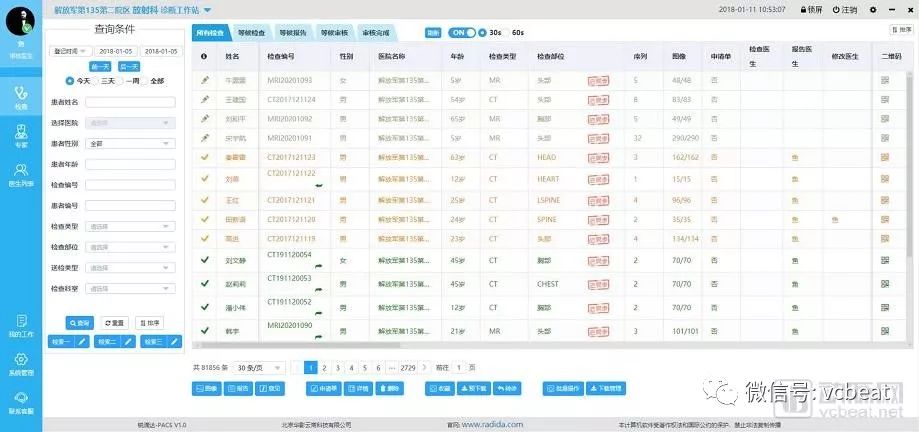Click the red stamp in the LSPINE row
Viewport: 919px width, 432px height.
click(598, 200)
